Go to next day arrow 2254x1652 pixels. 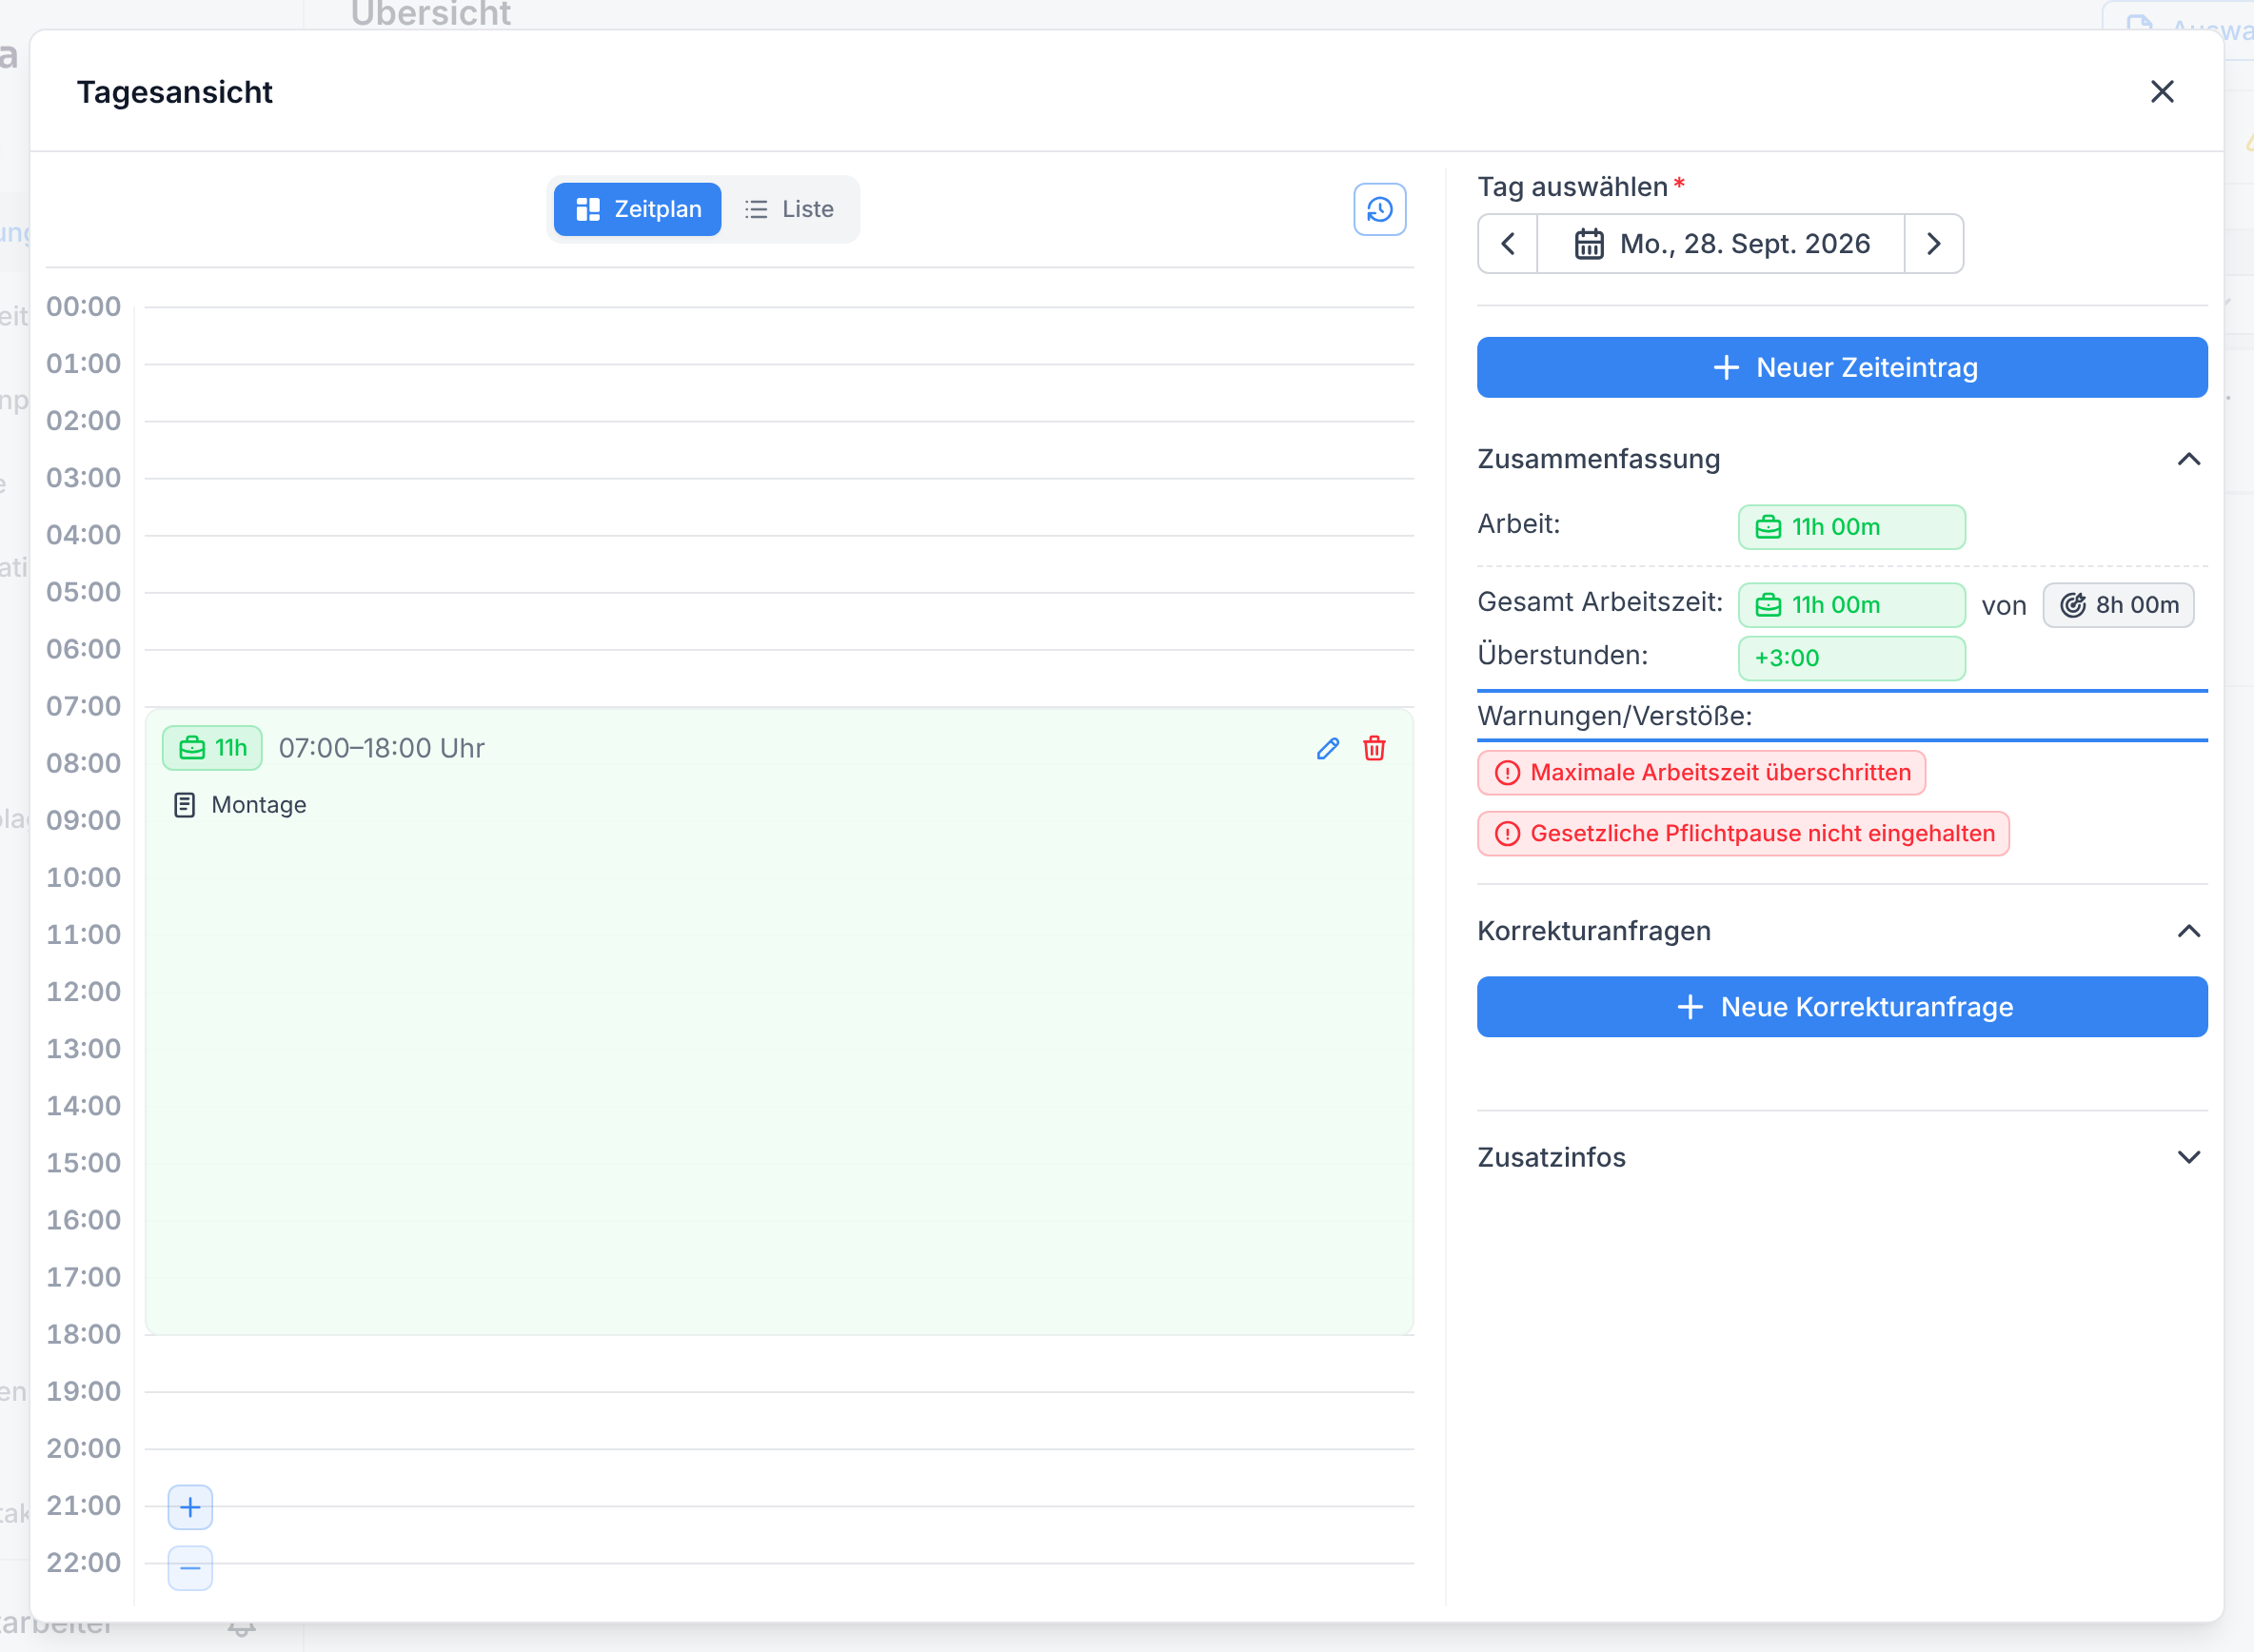(x=1933, y=244)
